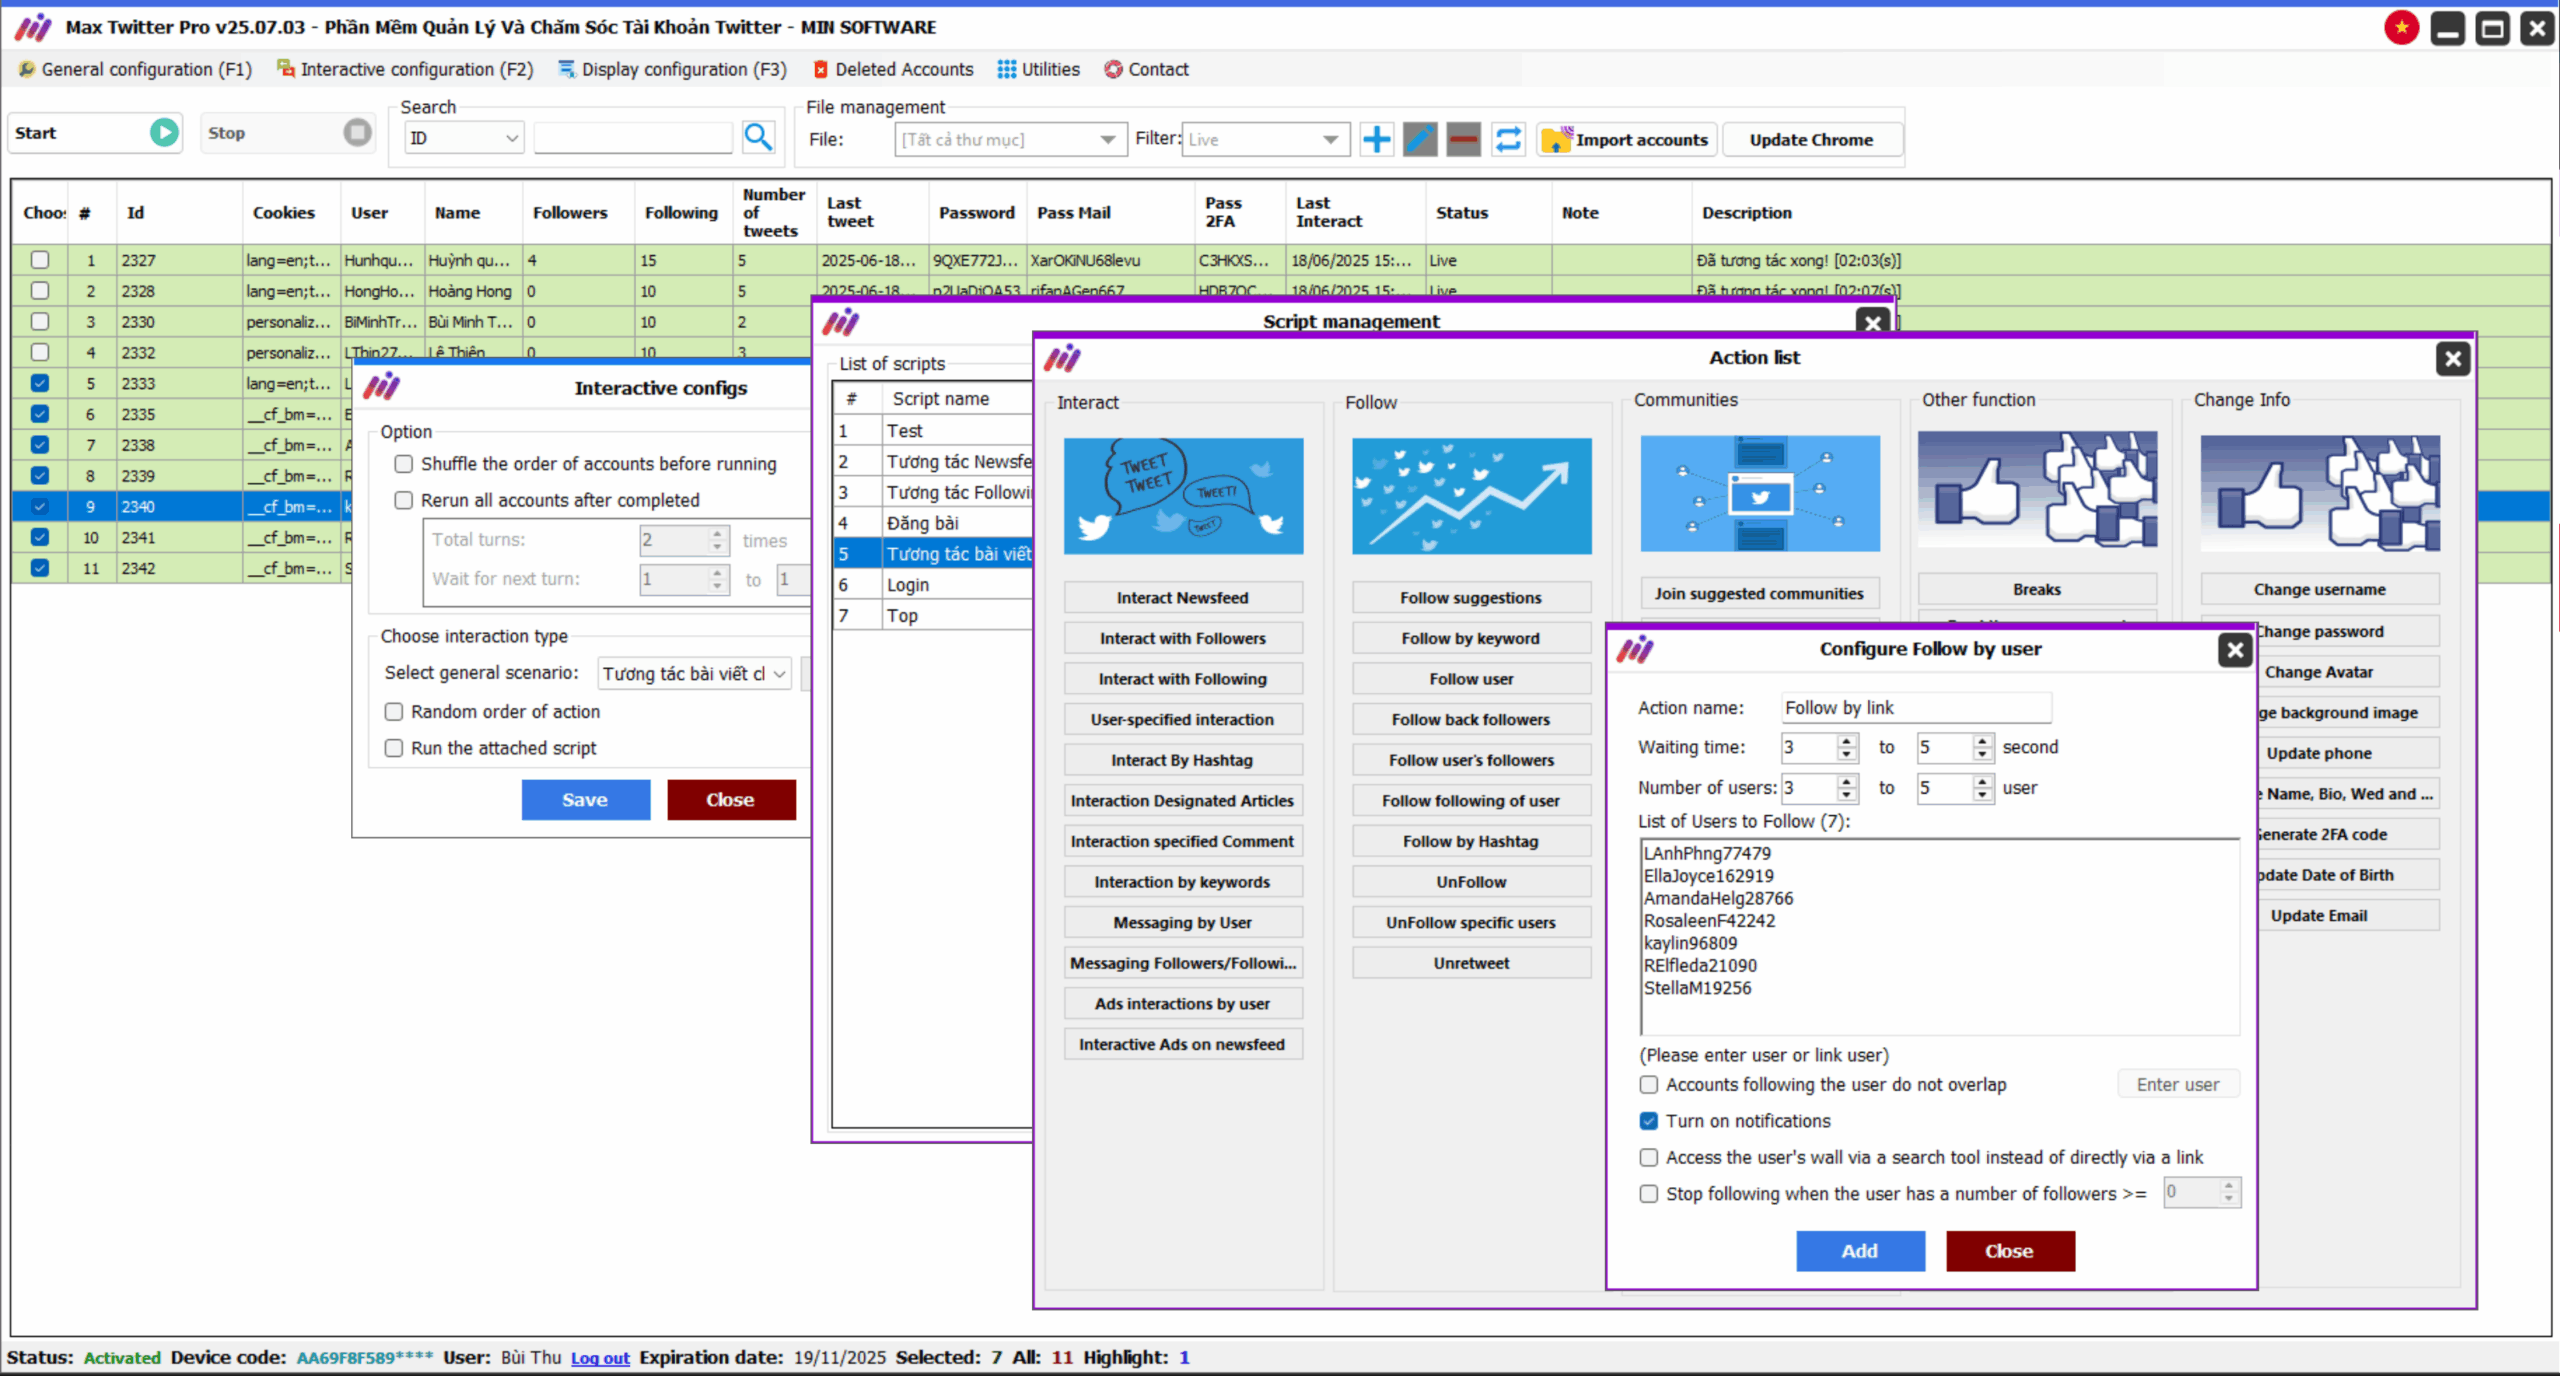The height and width of the screenshot is (1376, 2560).
Task: Open the Deleted Accounts menu
Action: point(893,69)
